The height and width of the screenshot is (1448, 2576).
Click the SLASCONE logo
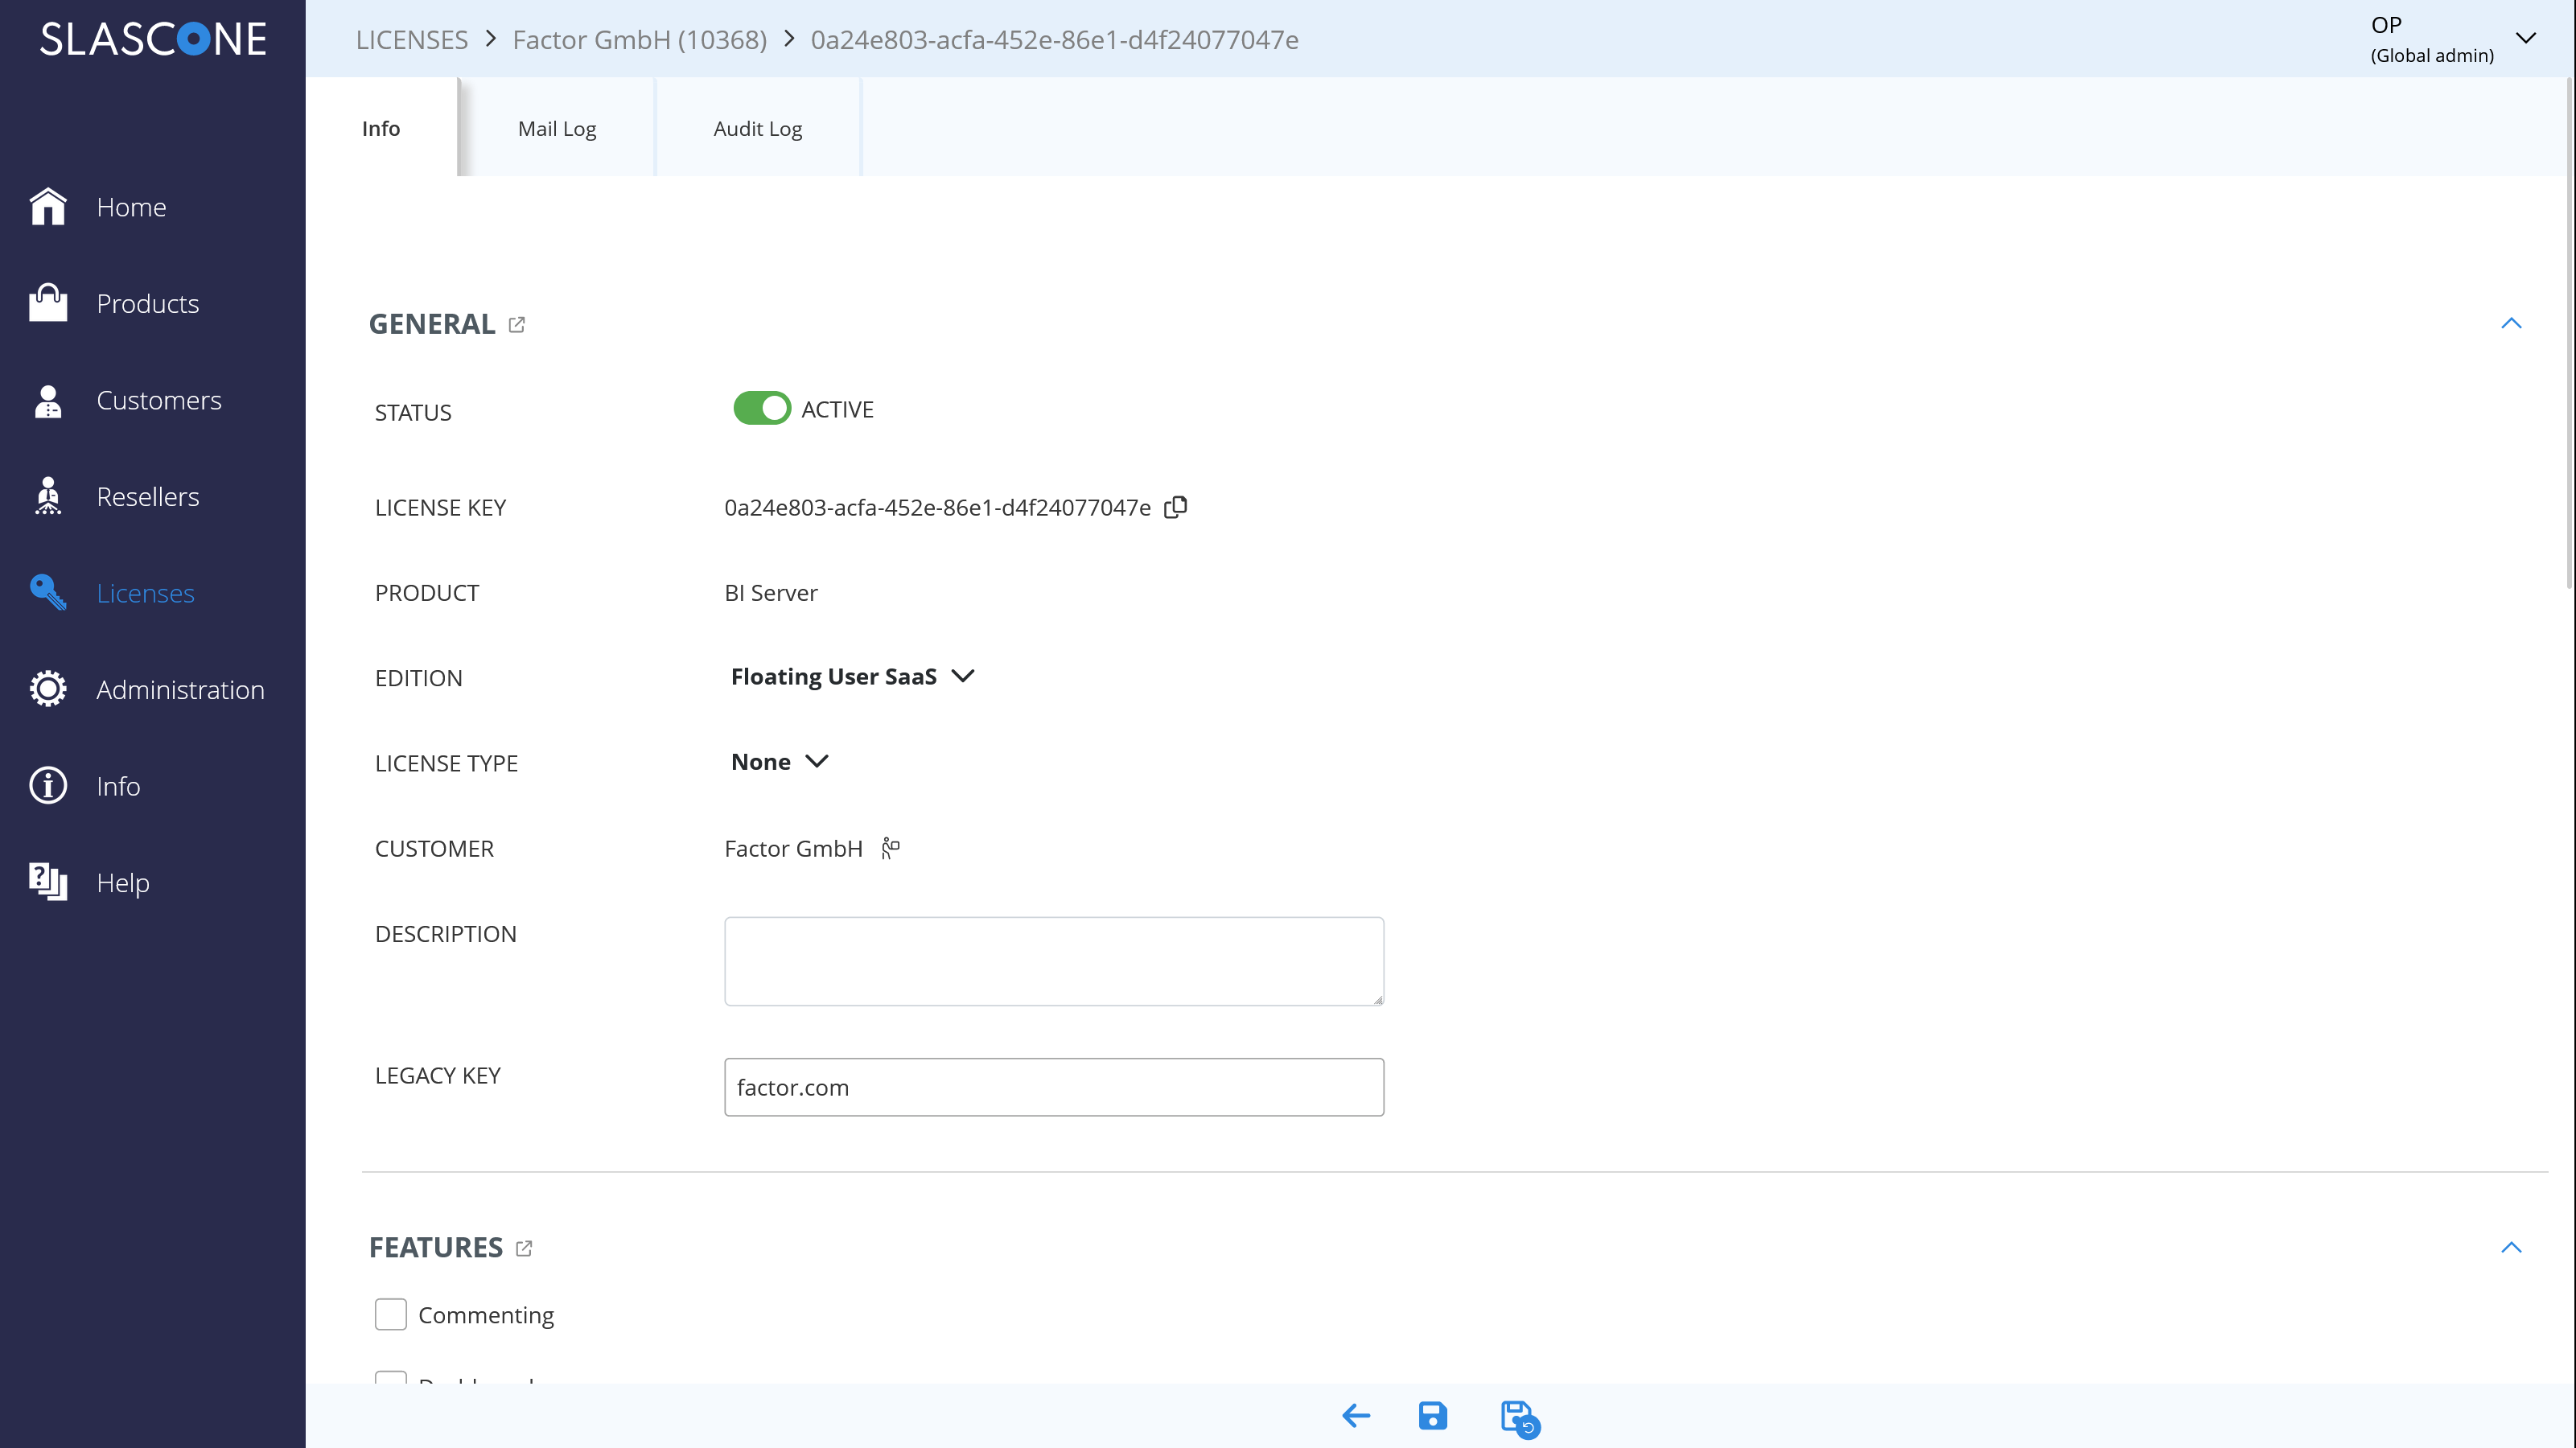(x=153, y=39)
